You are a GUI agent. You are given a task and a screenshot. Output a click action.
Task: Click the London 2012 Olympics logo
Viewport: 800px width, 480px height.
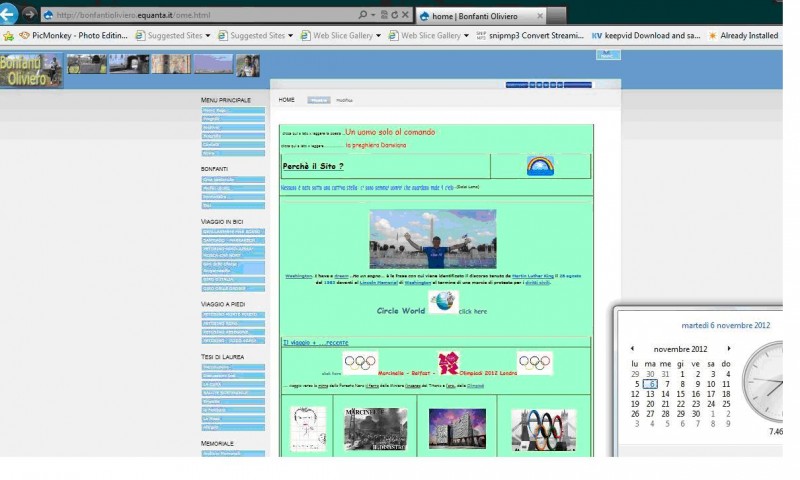448,363
